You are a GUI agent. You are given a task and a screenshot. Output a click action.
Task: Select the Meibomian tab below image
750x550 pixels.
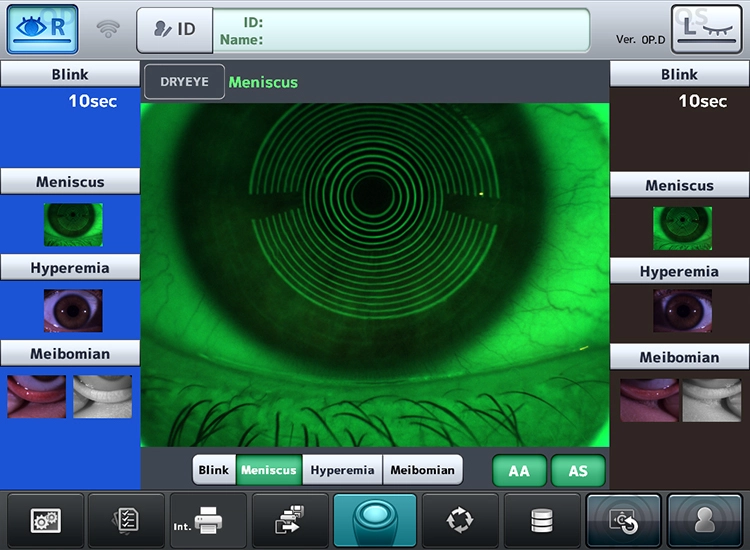click(422, 470)
